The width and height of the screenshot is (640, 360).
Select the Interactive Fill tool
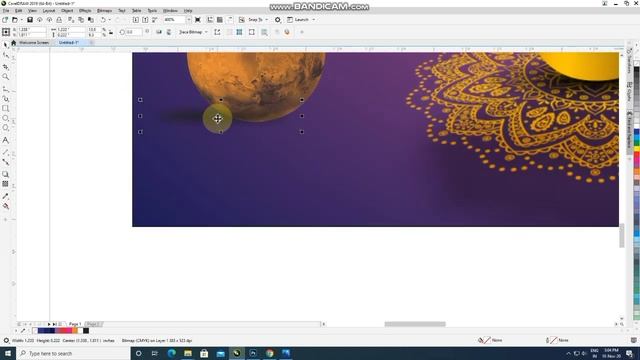coord(5,207)
